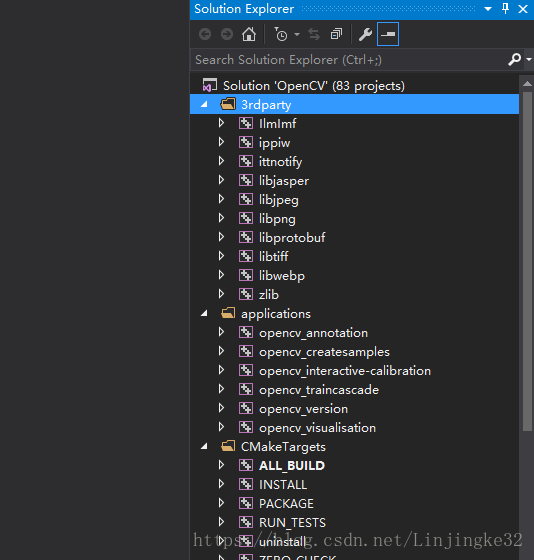Select the PACKAGE project name
Viewport: 534px width, 560px height.
(x=286, y=504)
